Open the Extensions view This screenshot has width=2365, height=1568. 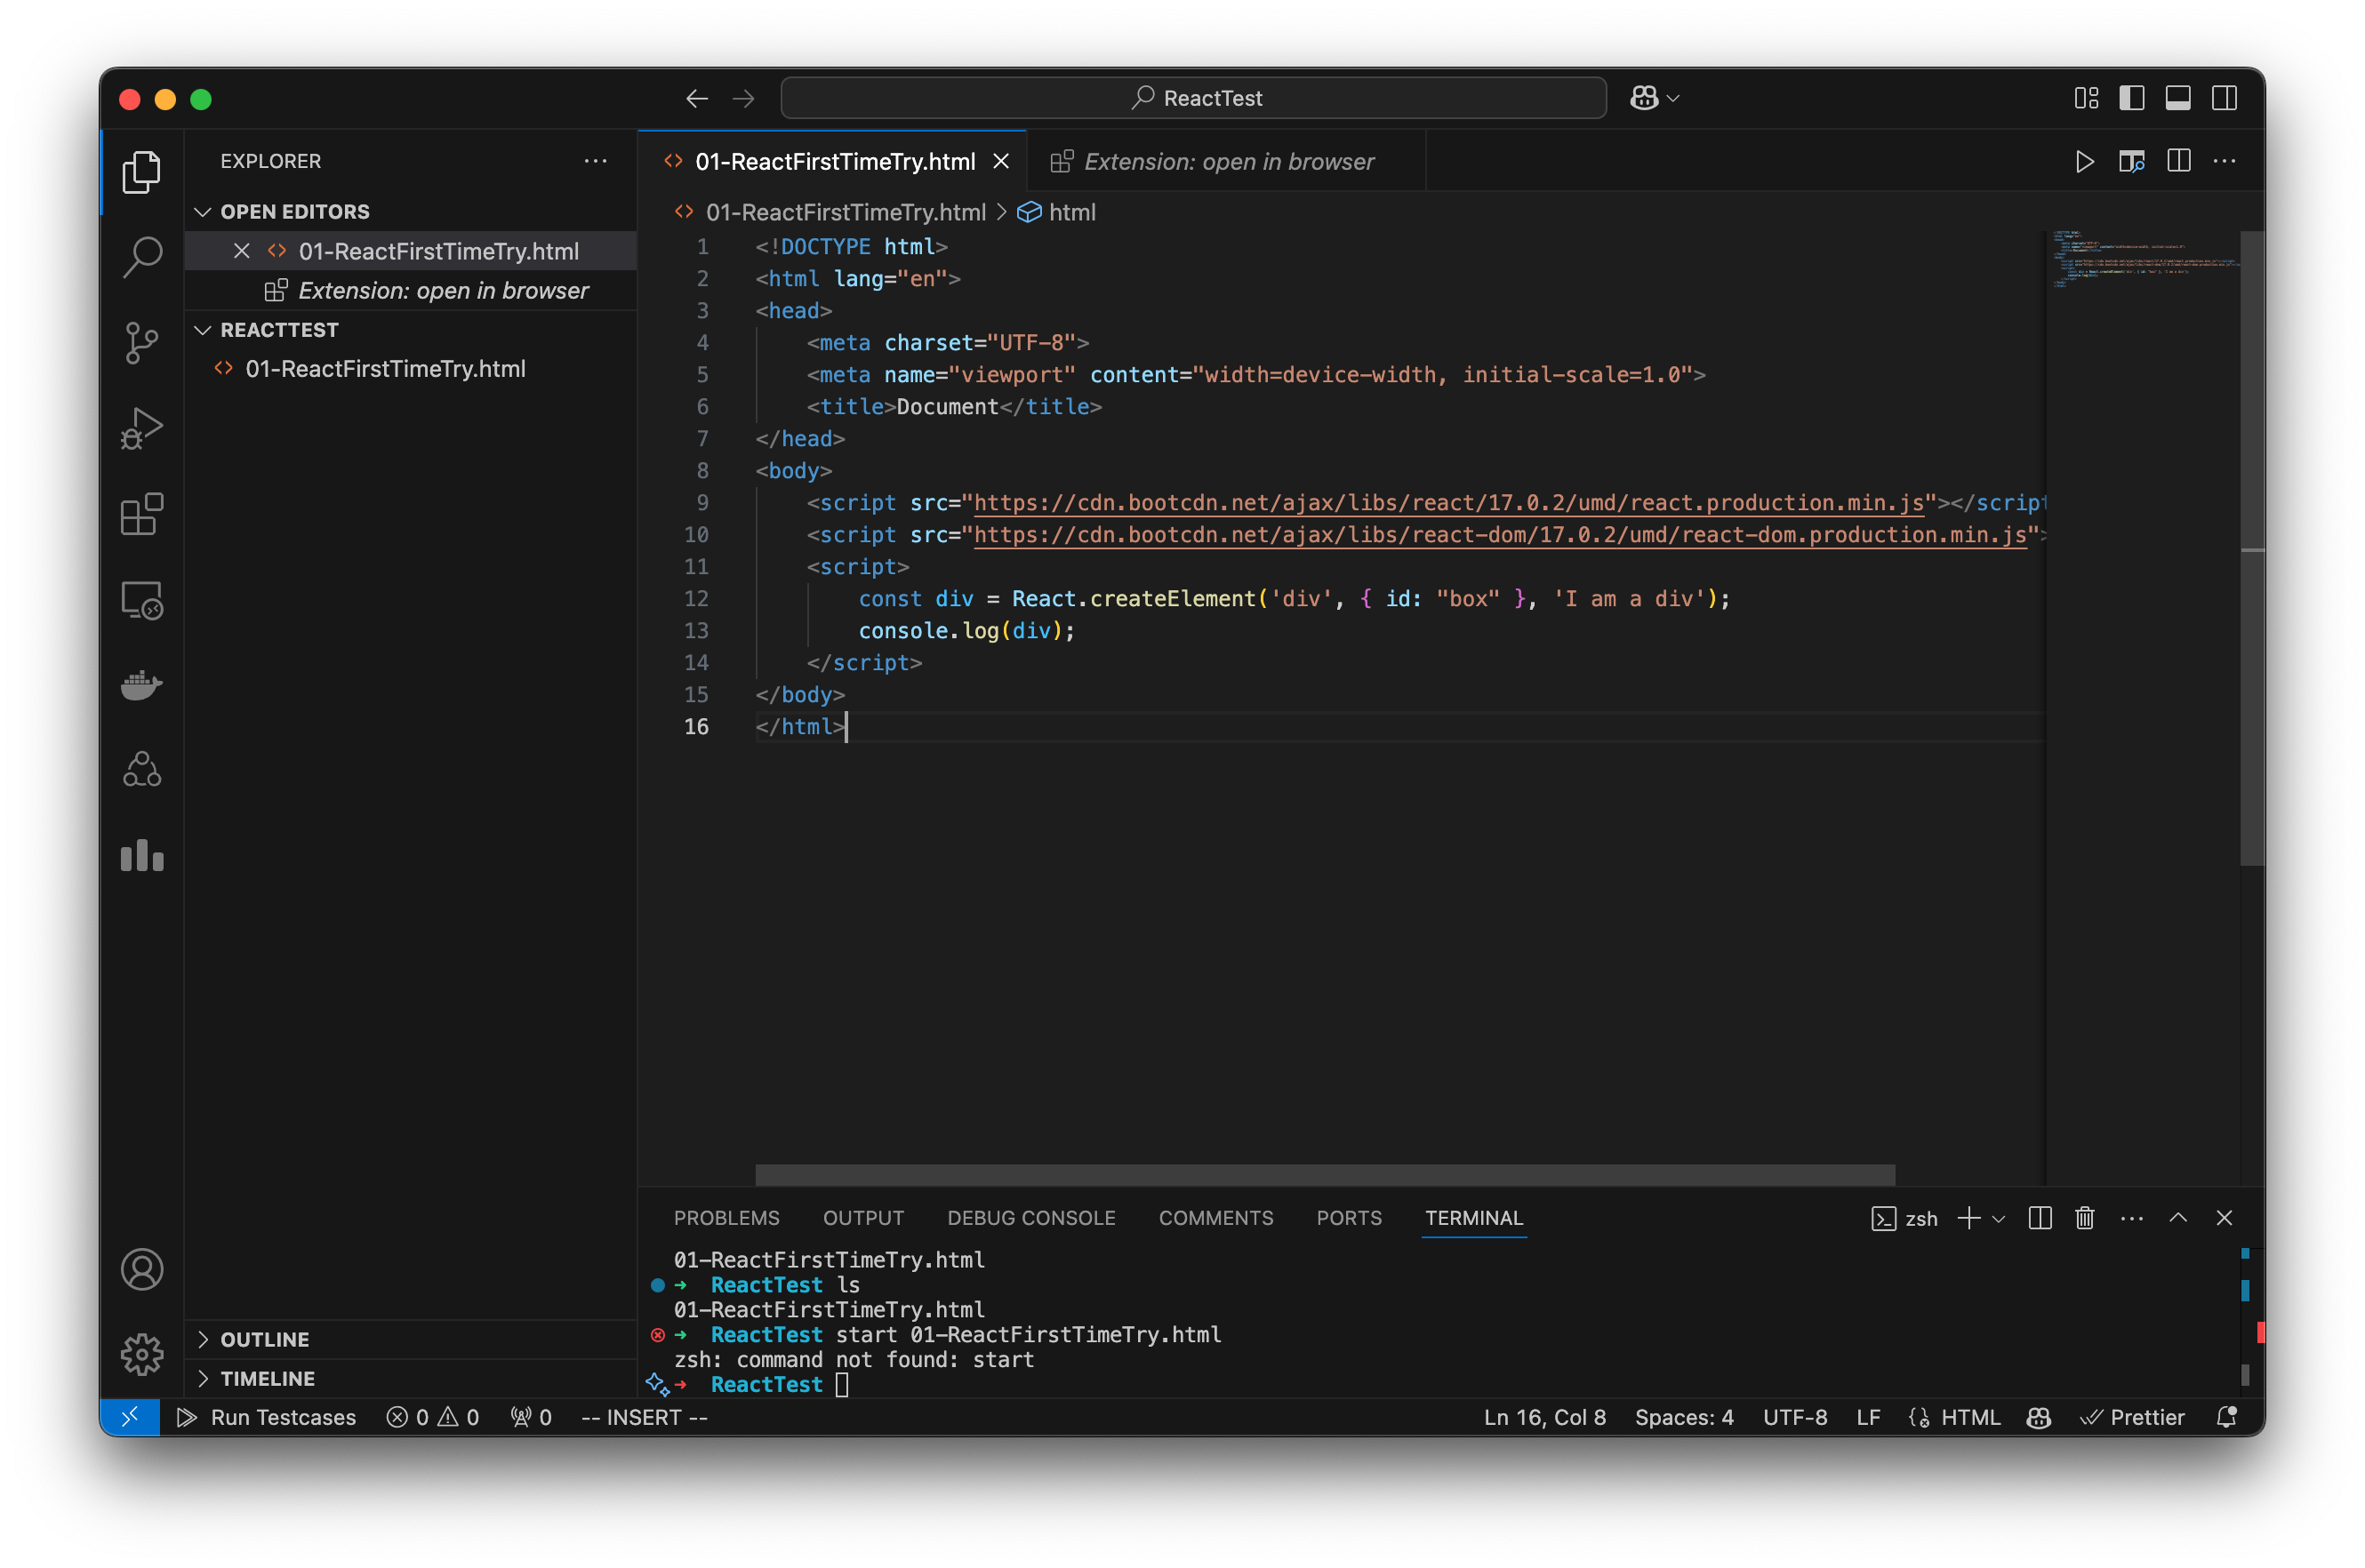tap(141, 514)
